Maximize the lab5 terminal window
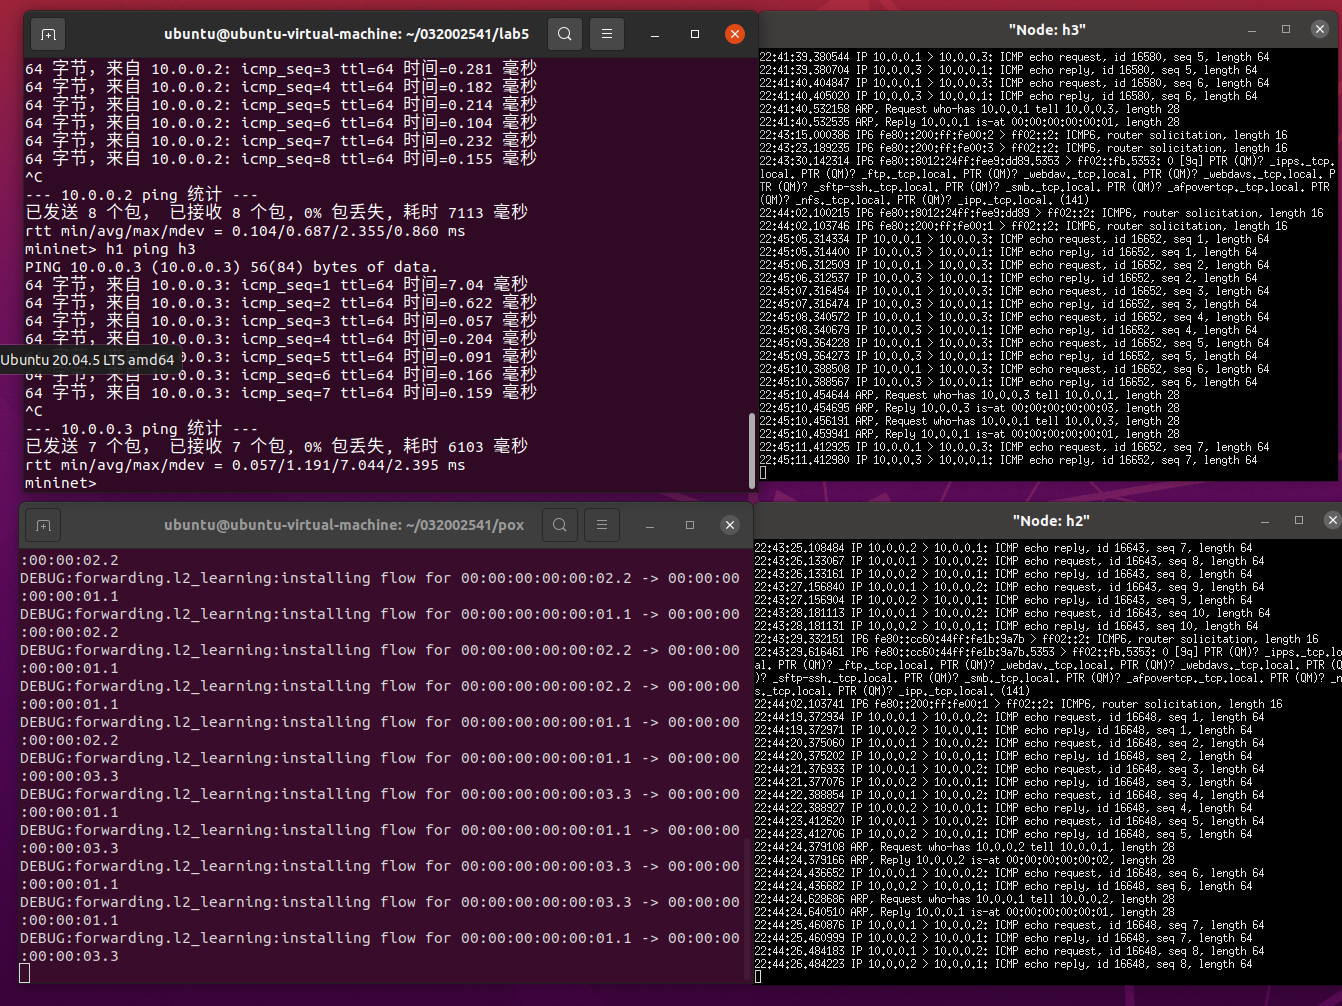Screen dimensions: 1342x1006 (695, 34)
